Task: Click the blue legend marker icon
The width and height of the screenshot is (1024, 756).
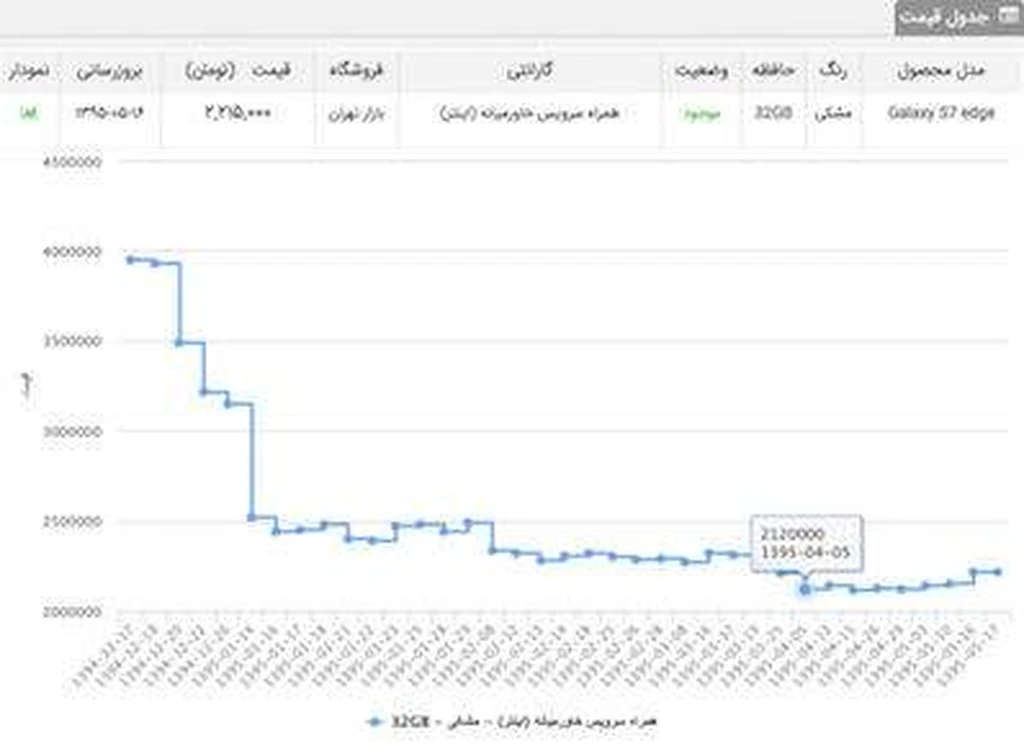Action: 374,721
